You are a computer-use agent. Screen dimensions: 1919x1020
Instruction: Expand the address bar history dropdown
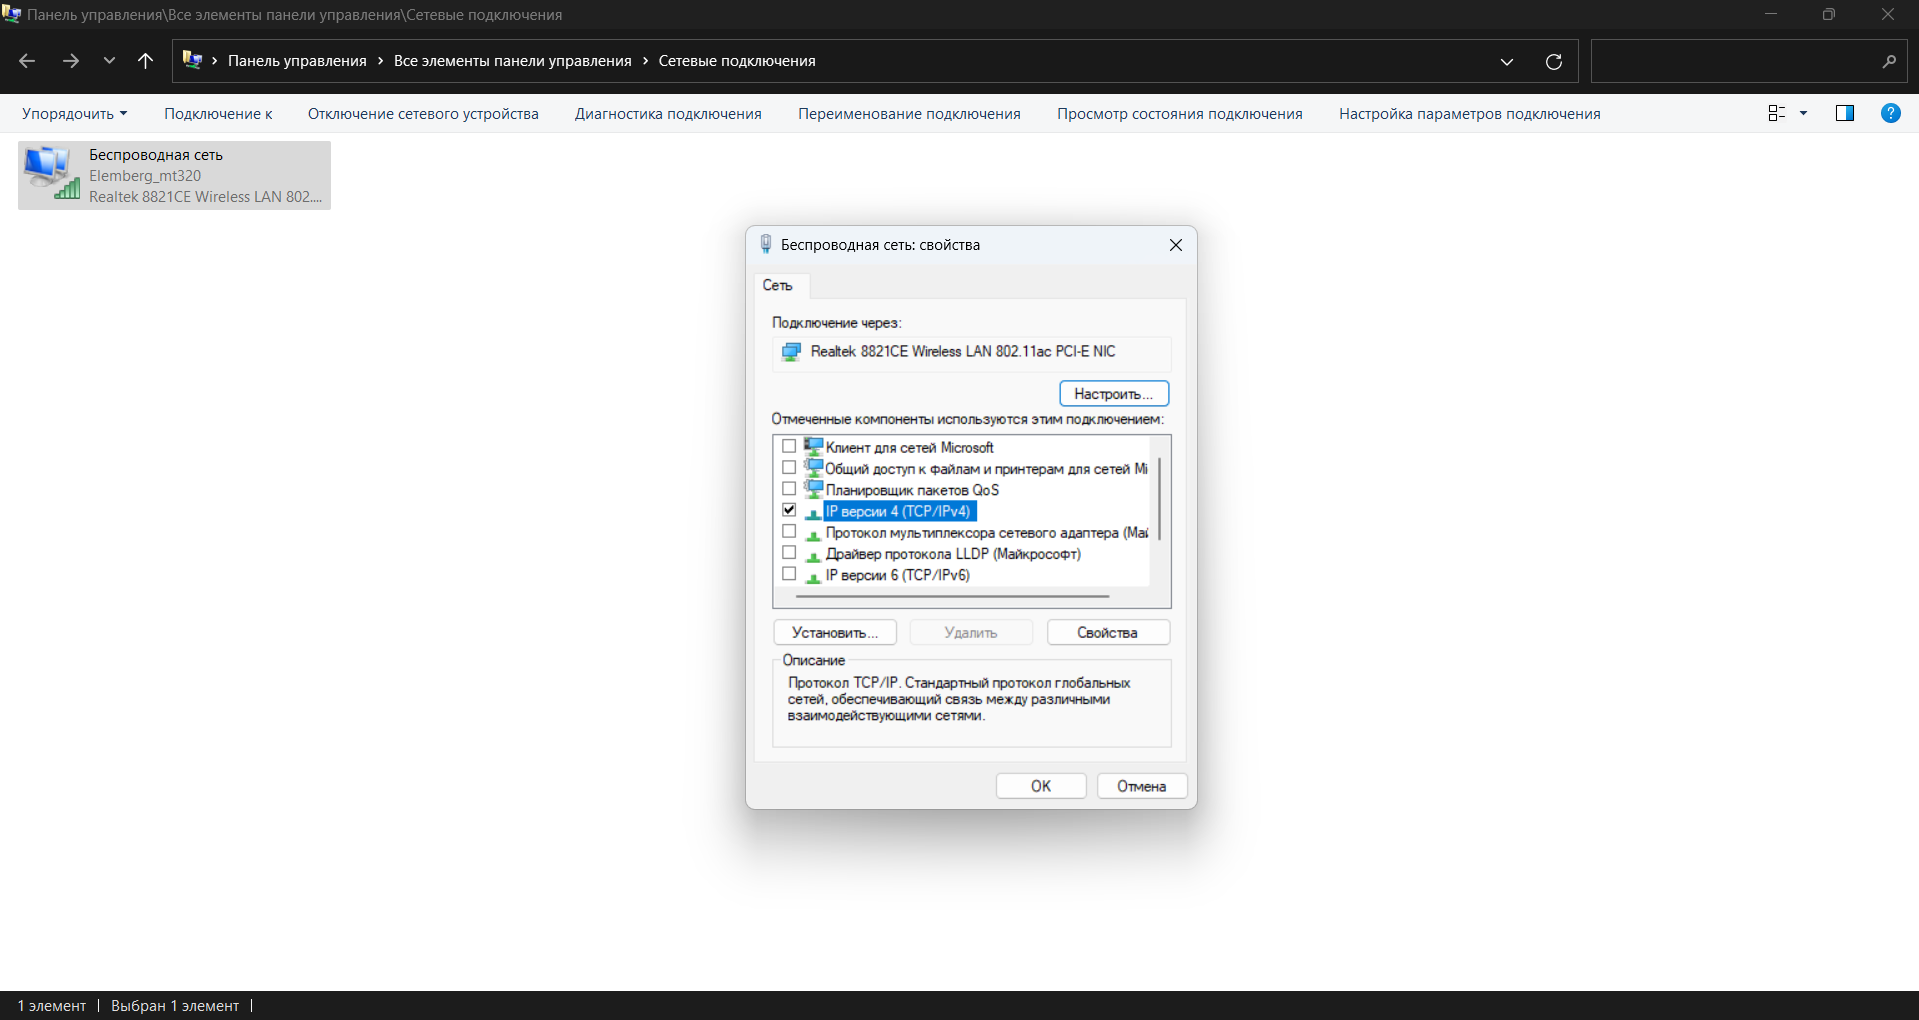(x=1507, y=61)
